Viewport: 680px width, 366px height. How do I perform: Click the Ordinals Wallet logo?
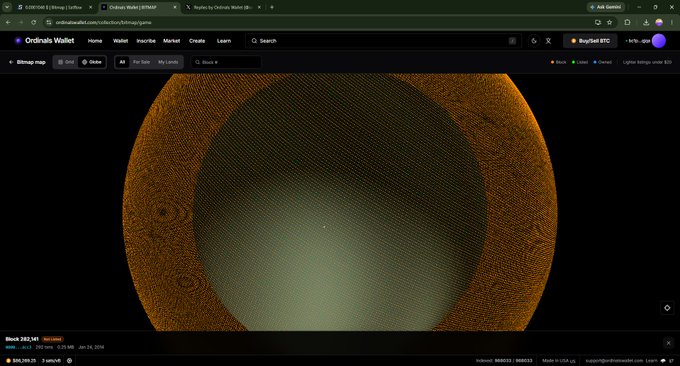click(x=45, y=41)
